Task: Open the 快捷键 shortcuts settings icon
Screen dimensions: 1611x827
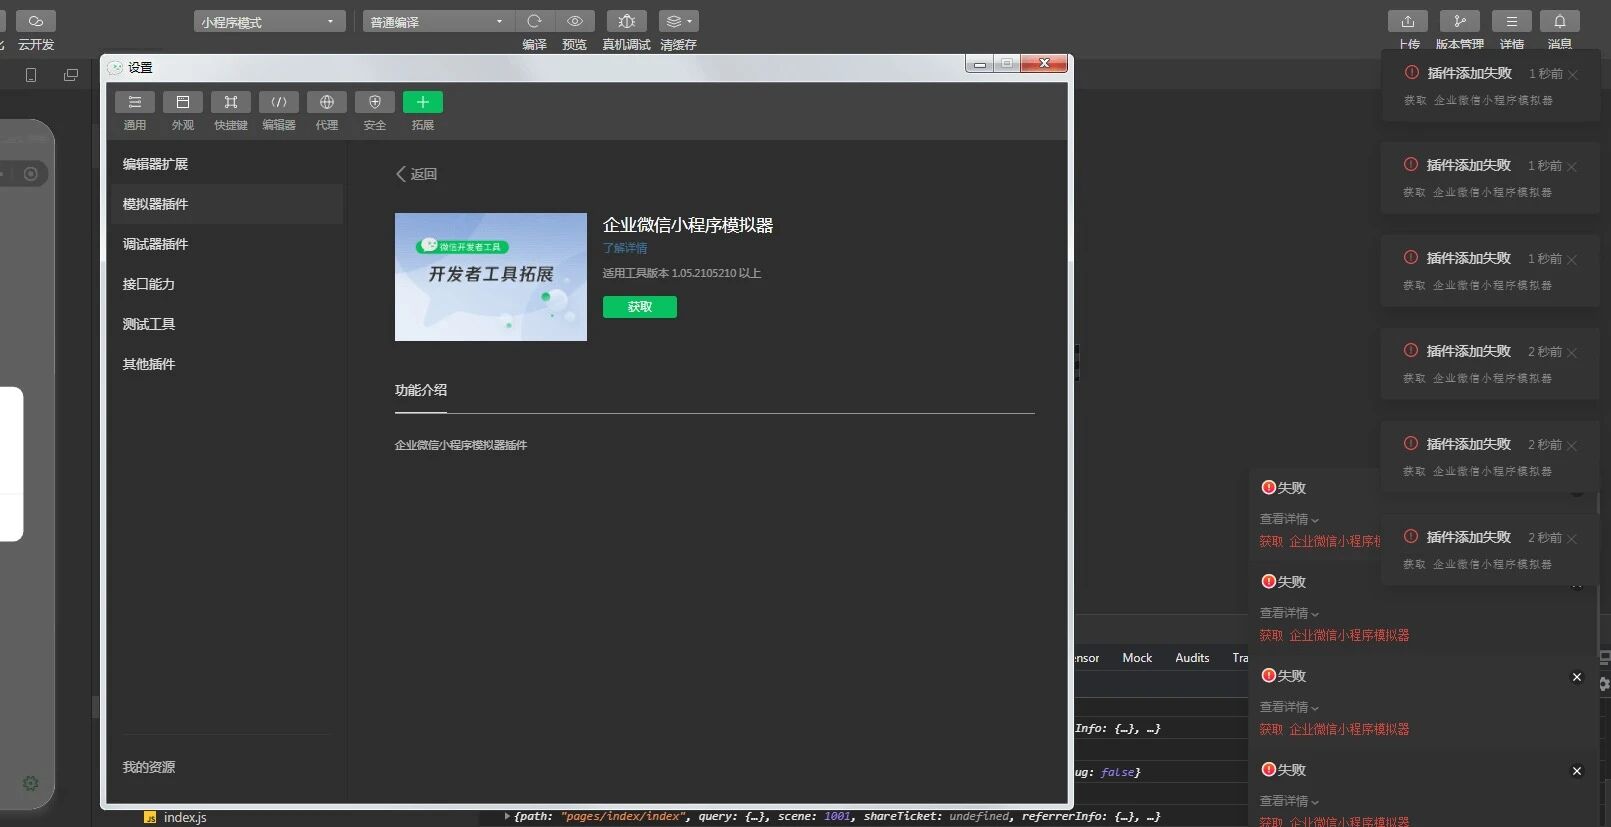Action: 231,102
